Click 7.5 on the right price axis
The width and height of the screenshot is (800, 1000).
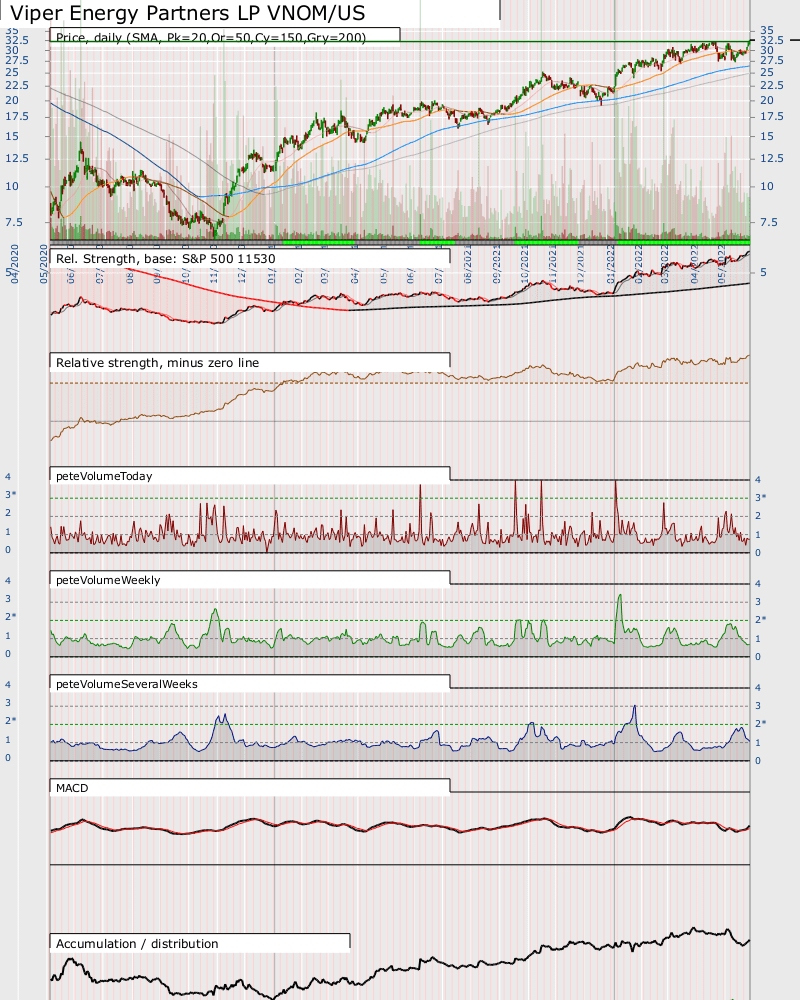768,222
